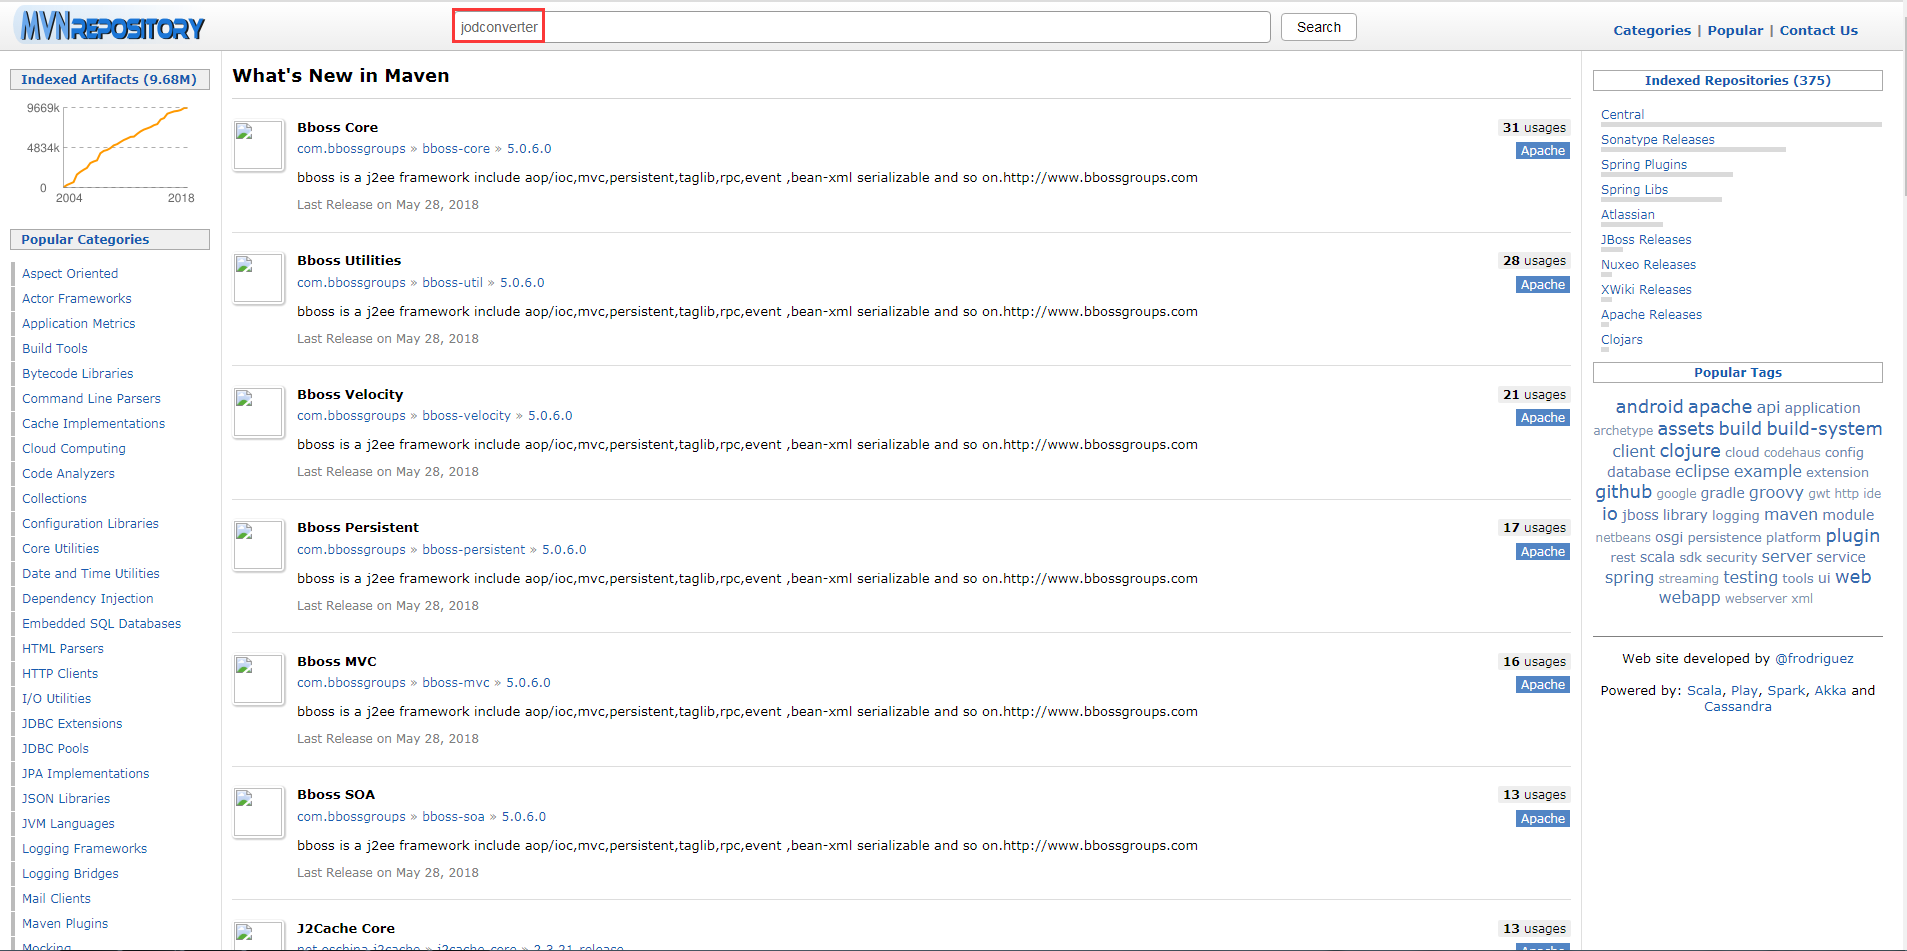Open the Central repository link

click(x=1622, y=114)
